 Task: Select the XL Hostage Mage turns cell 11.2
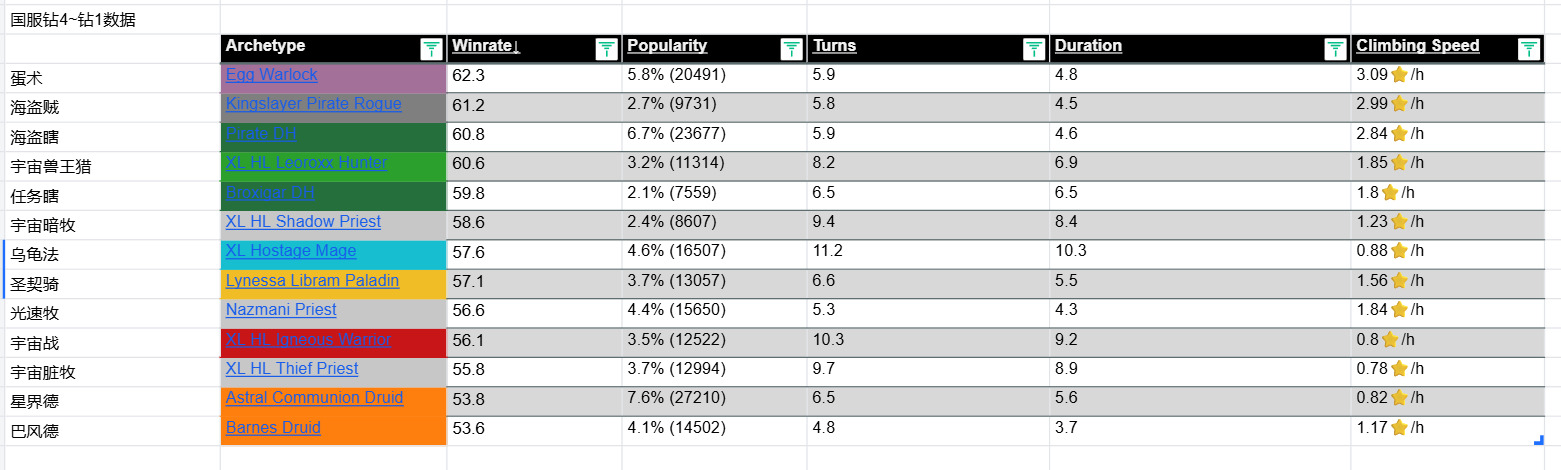(828, 251)
